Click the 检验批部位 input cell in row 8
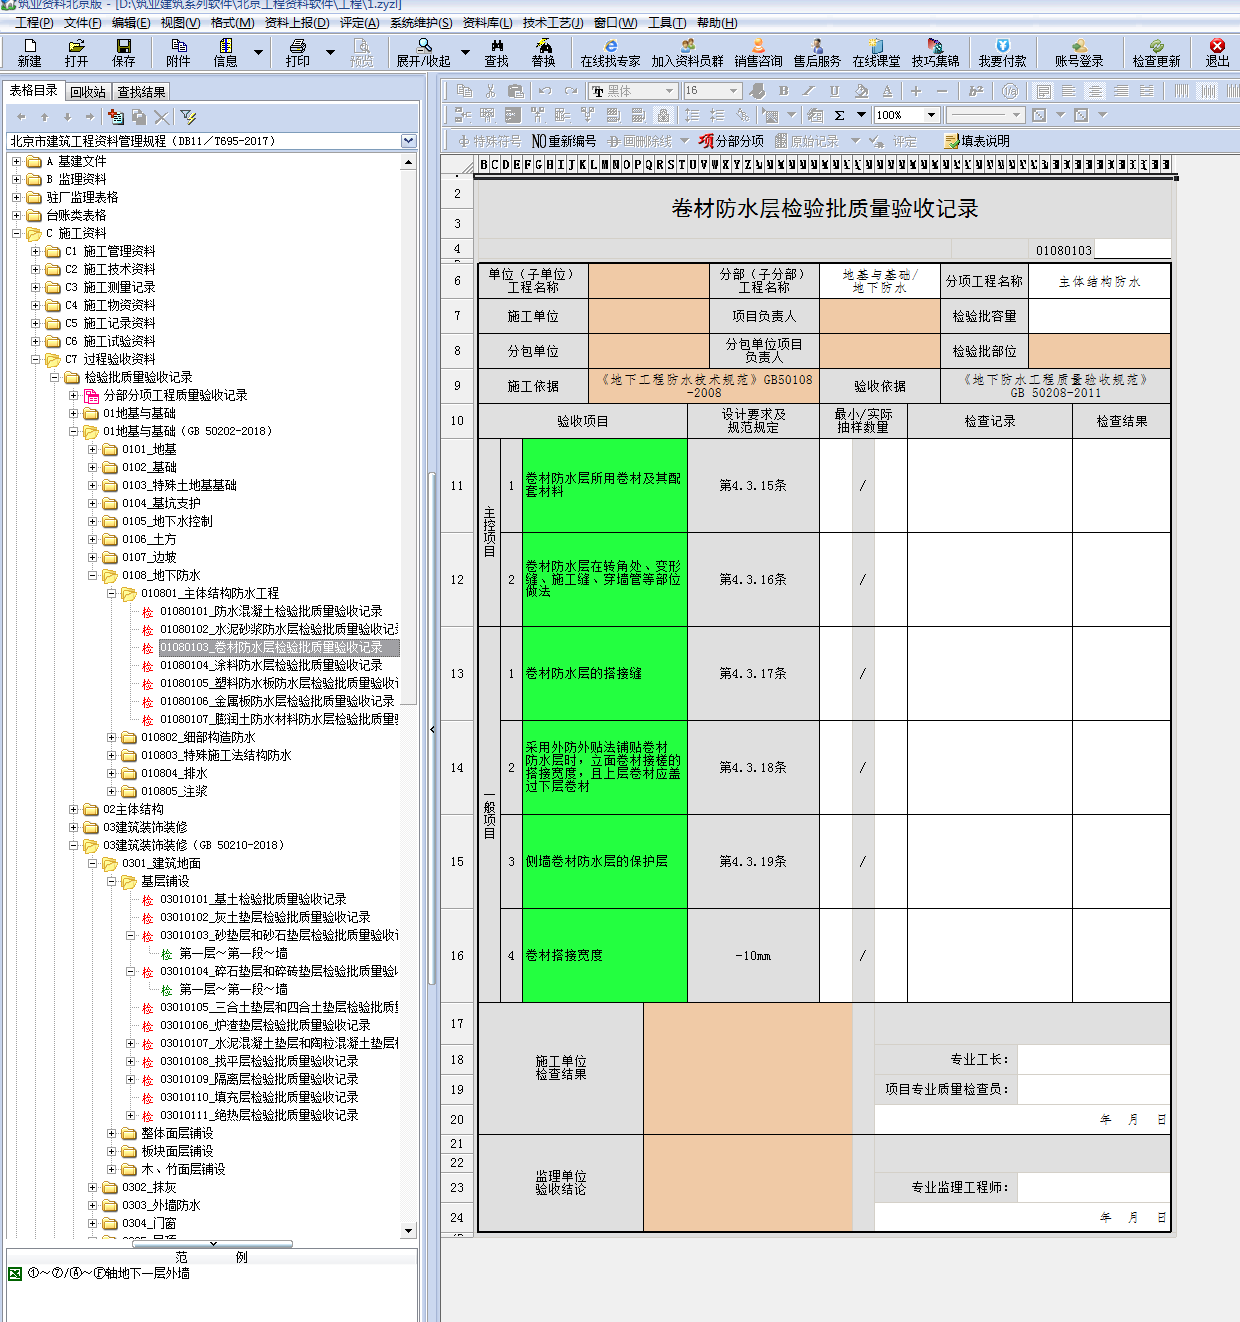Viewport: 1240px width, 1322px height. point(1099,351)
